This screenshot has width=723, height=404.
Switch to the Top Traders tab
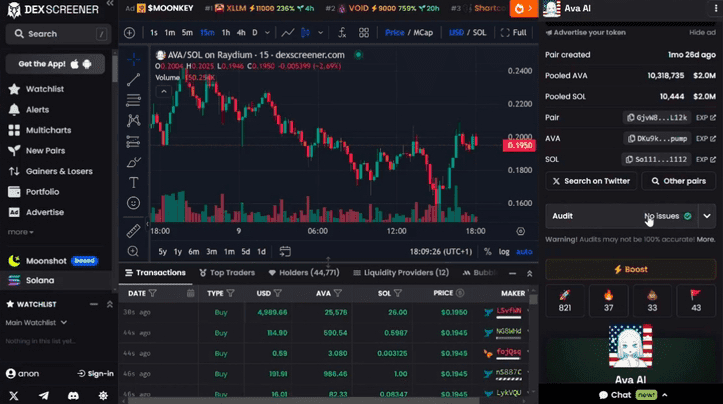230,272
